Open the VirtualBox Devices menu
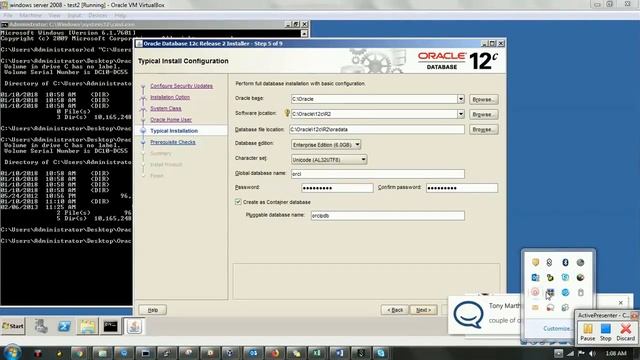The width and height of the screenshot is (640, 360). click(x=98, y=15)
